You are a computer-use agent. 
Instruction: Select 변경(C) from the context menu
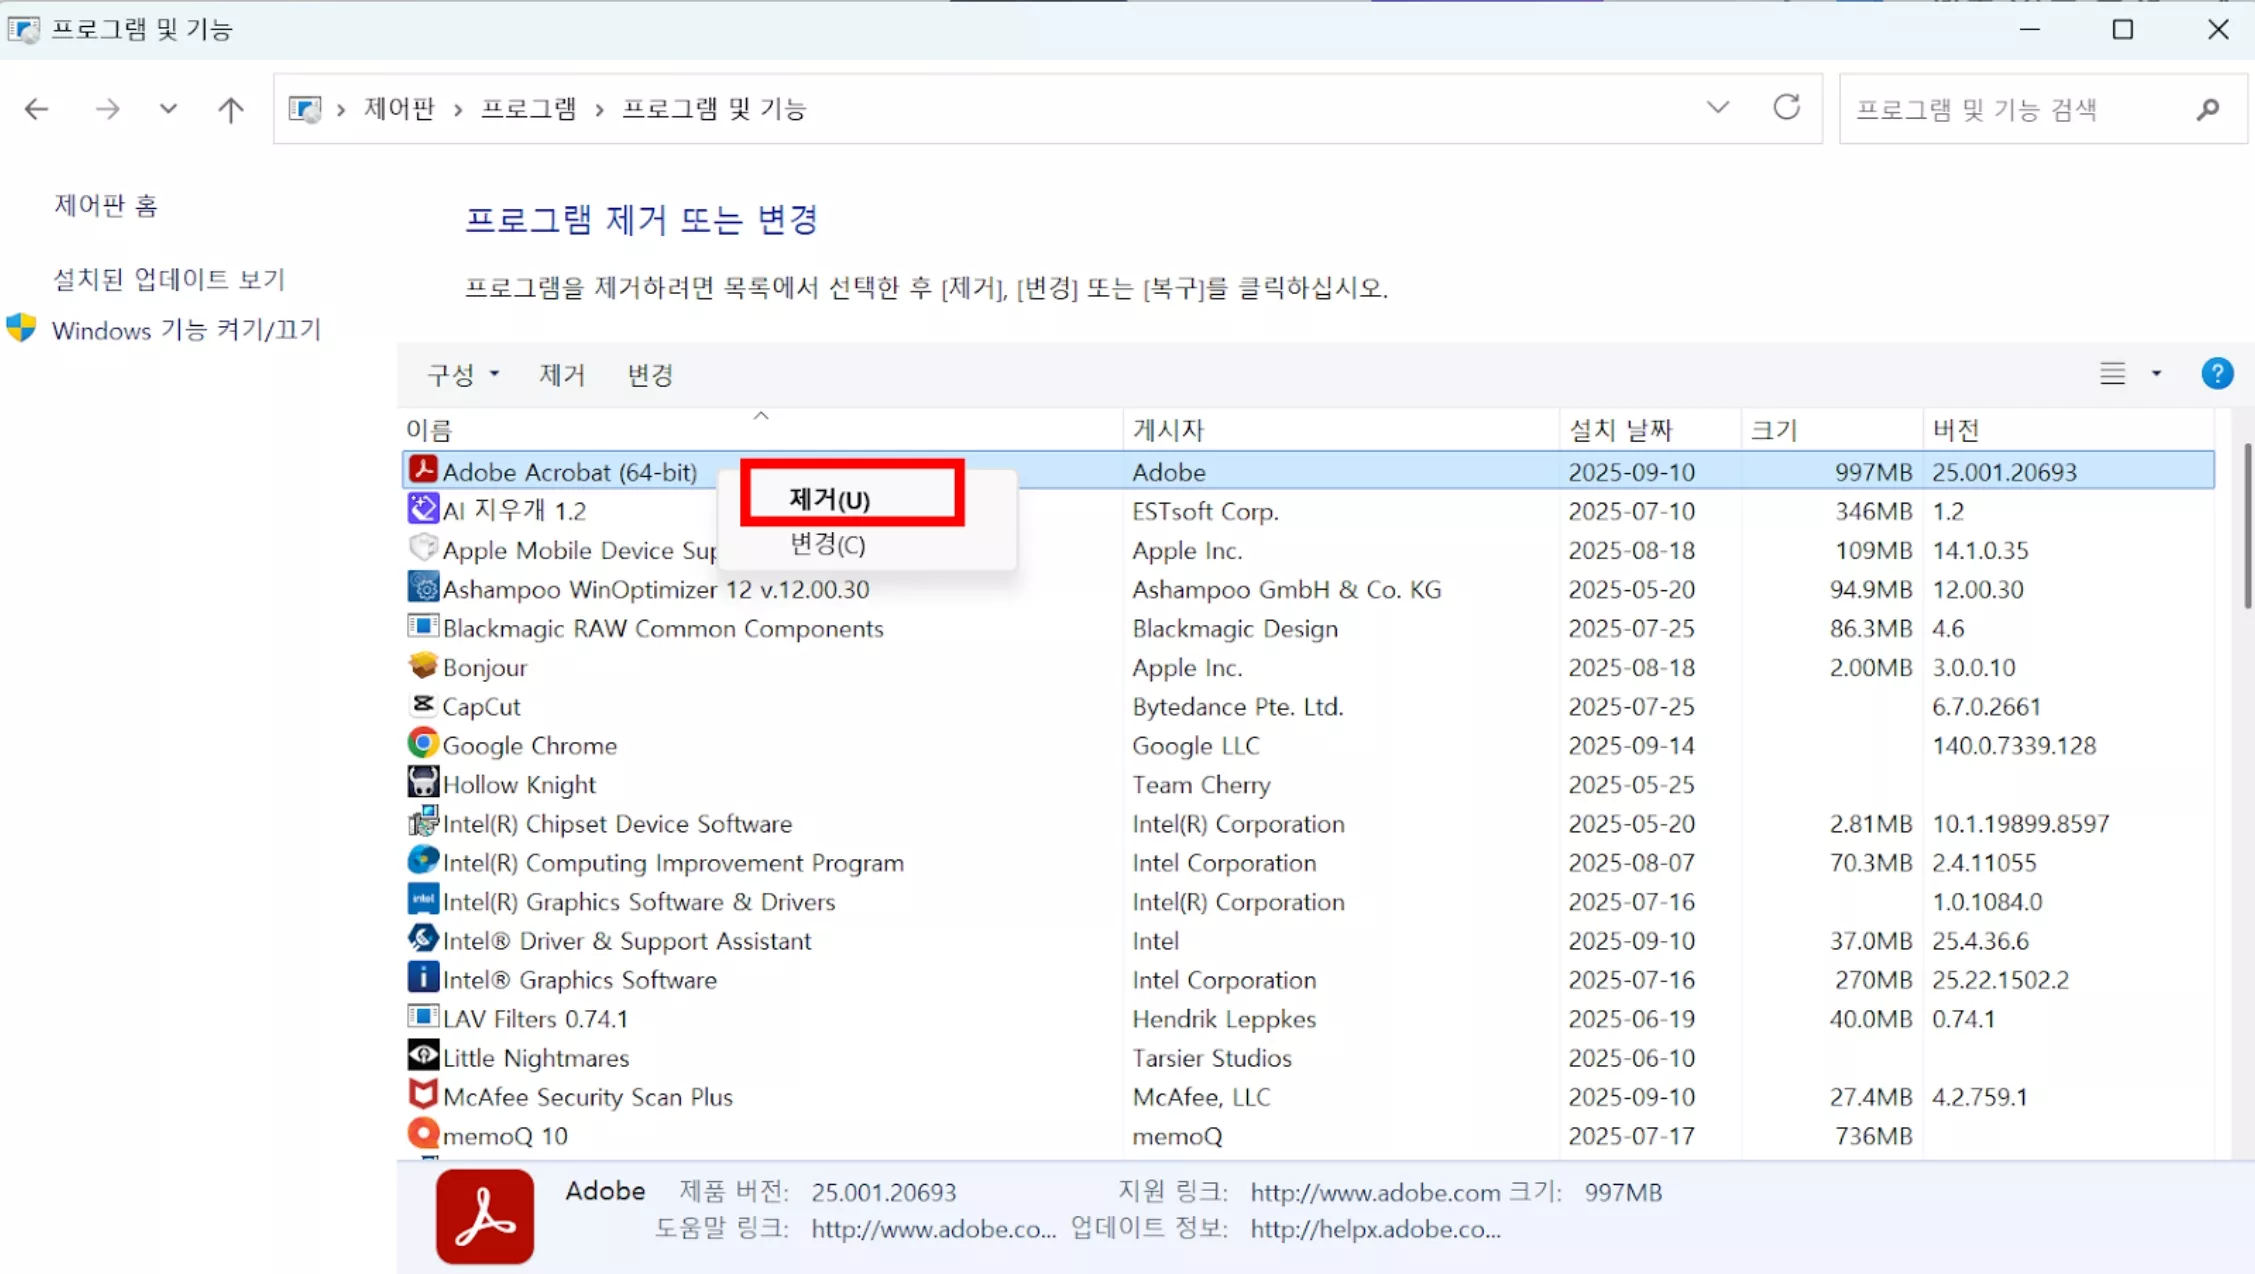pyautogui.click(x=826, y=545)
